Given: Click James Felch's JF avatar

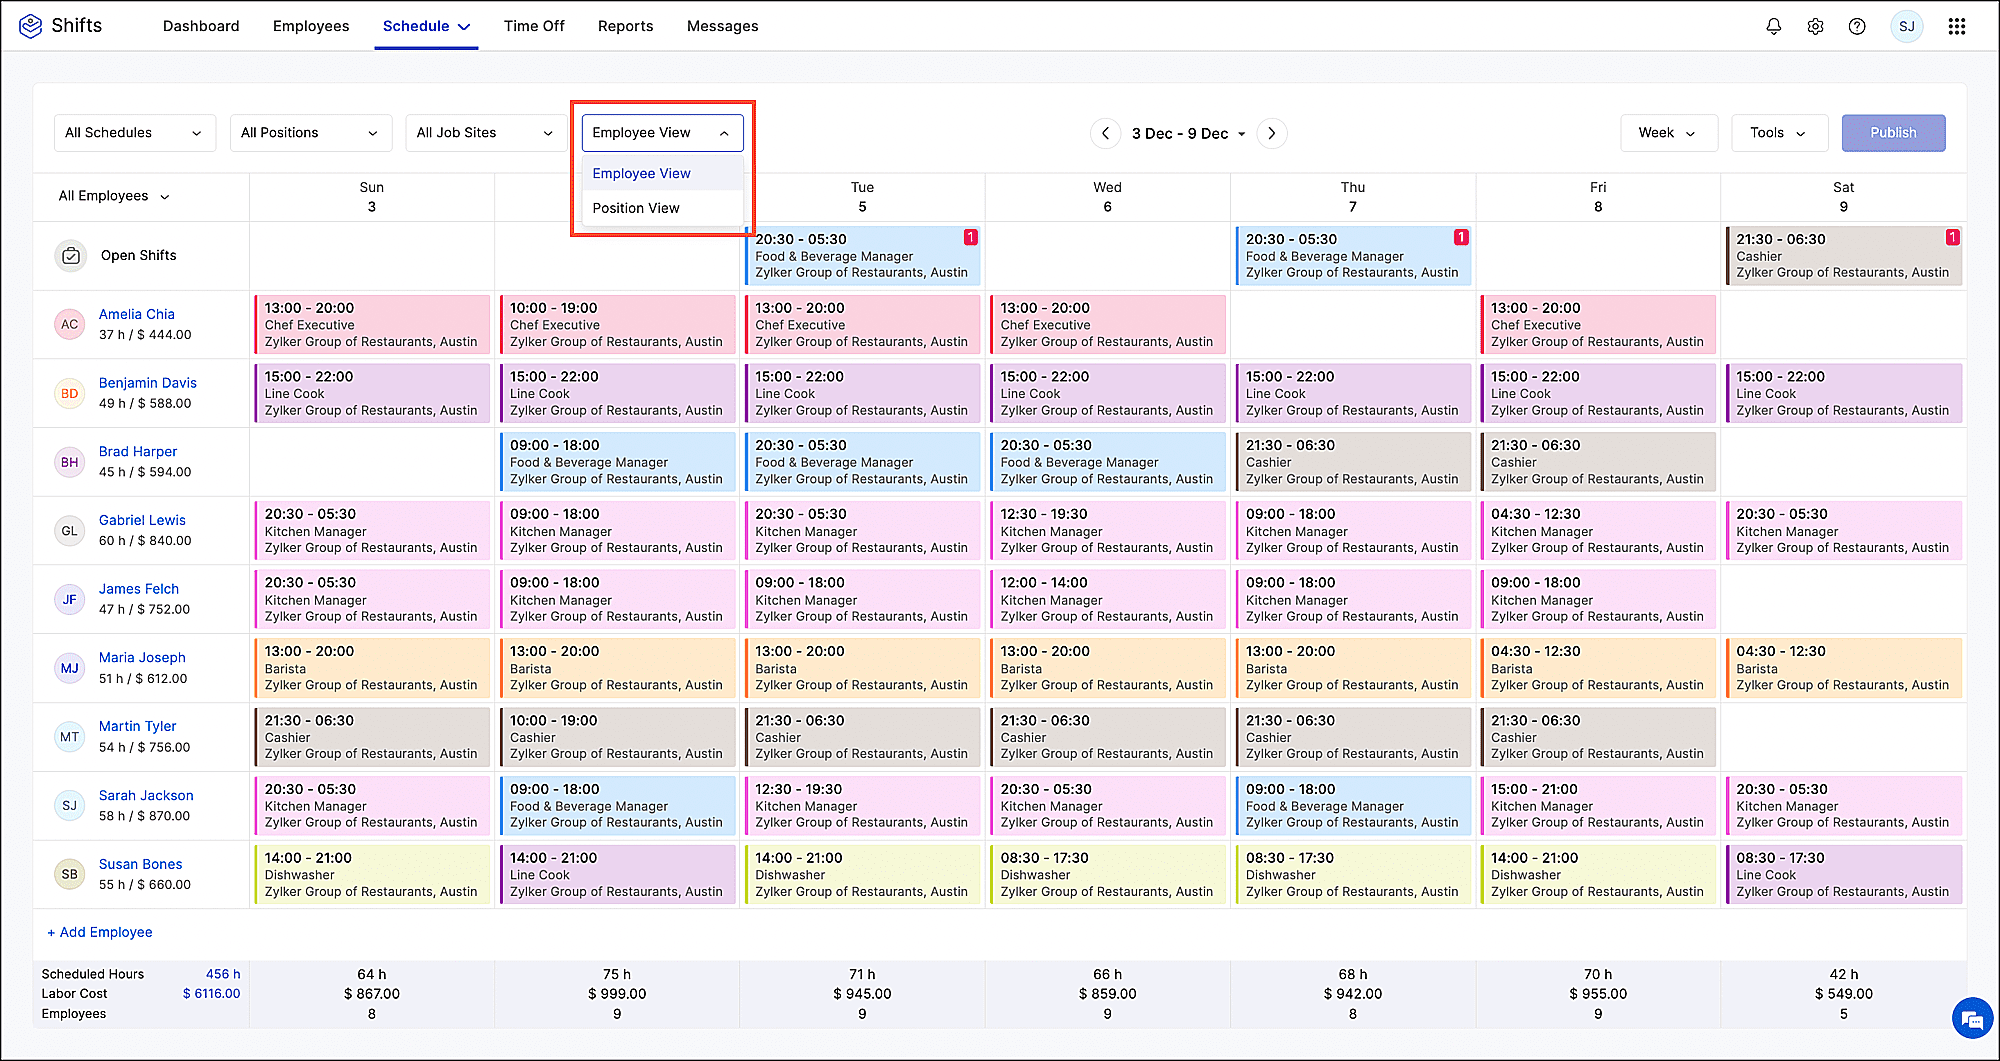Looking at the screenshot, I should pyautogui.click(x=69, y=599).
